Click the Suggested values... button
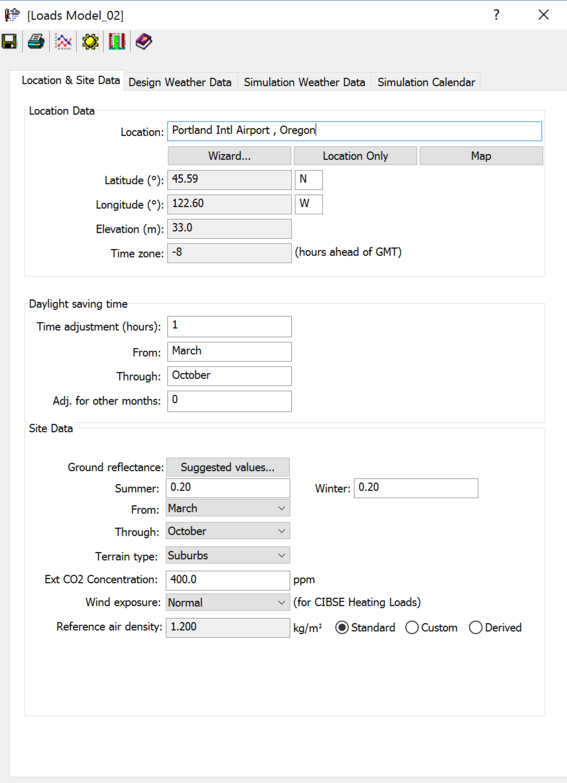The image size is (567, 783). 228,467
